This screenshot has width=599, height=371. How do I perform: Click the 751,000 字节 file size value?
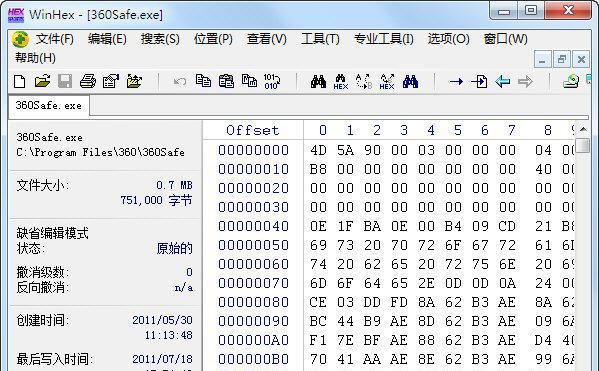(156, 200)
